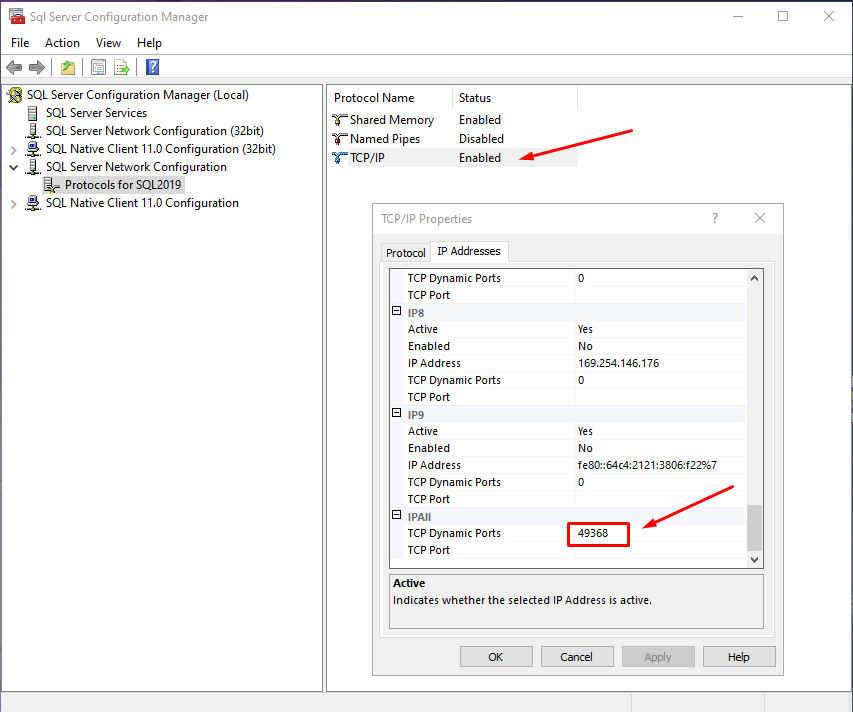Click the Cancel button
The width and height of the screenshot is (853, 712).
pos(577,656)
